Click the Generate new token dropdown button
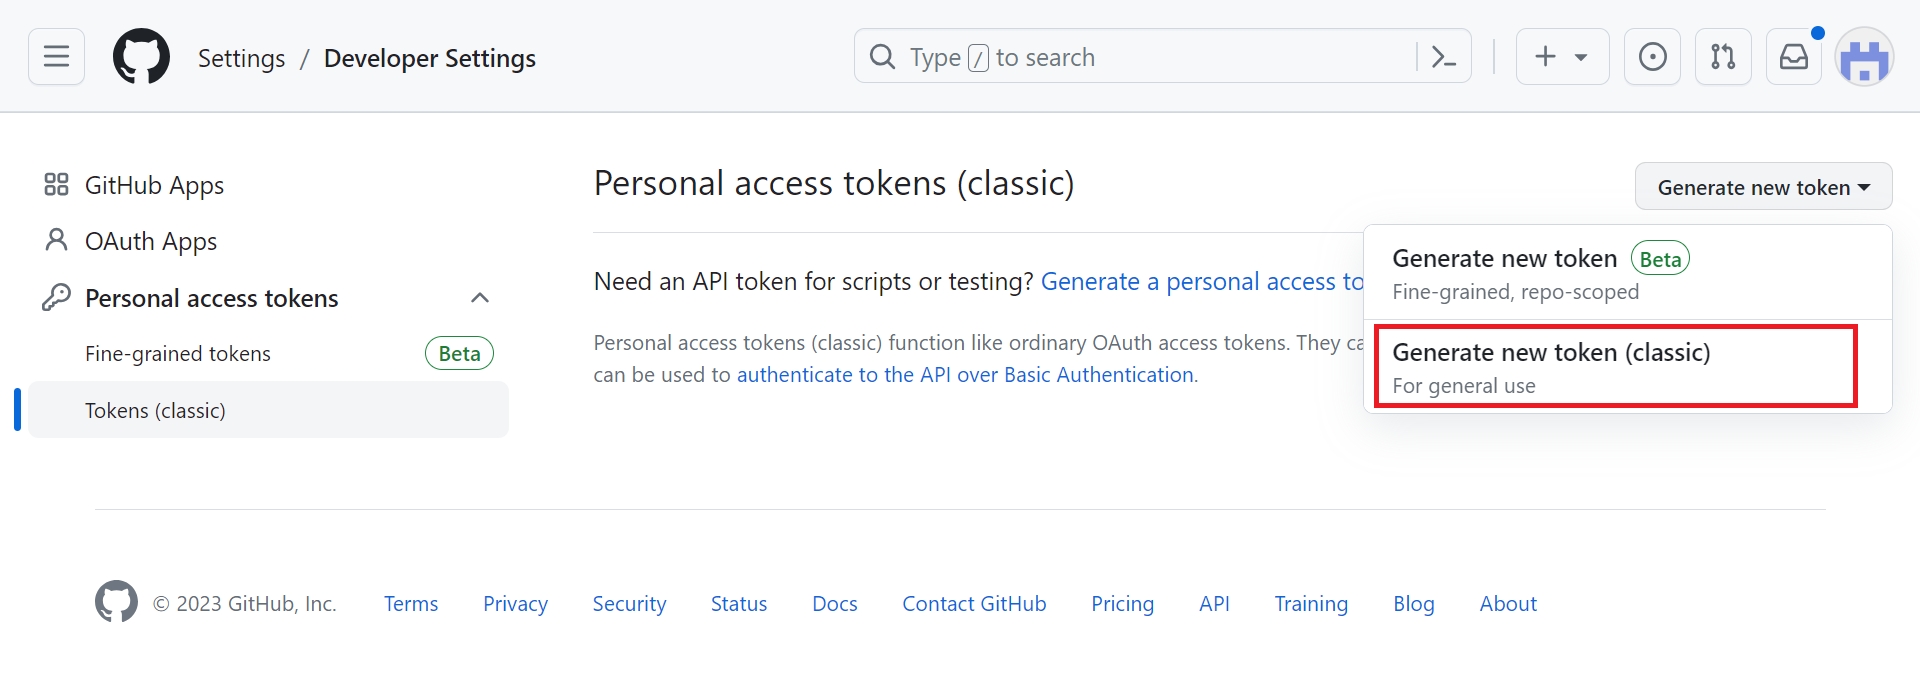The height and width of the screenshot is (678, 1920). [1763, 187]
